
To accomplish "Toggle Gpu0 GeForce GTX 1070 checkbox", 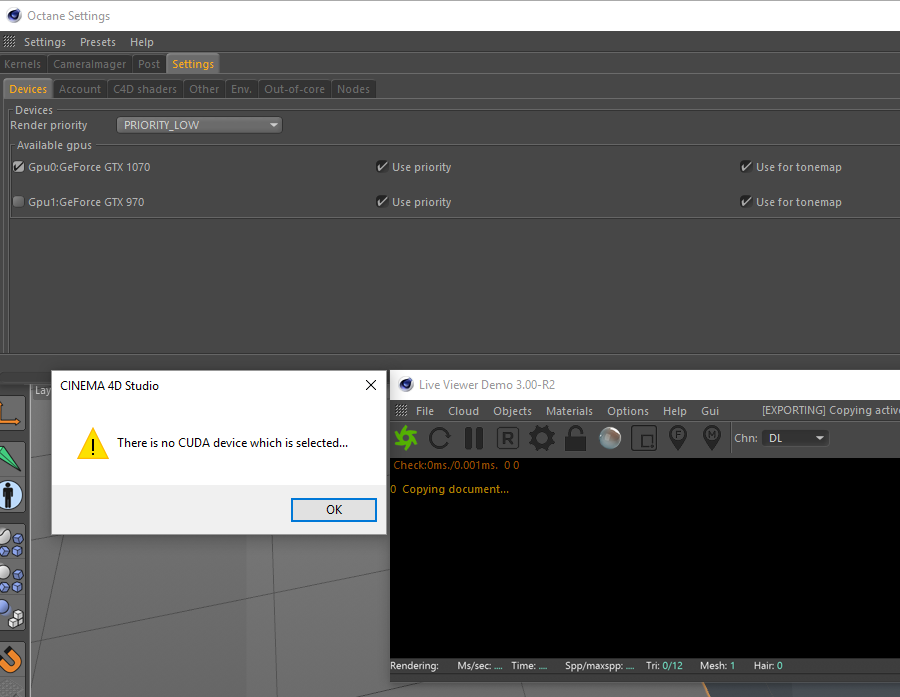I will click(x=19, y=166).
